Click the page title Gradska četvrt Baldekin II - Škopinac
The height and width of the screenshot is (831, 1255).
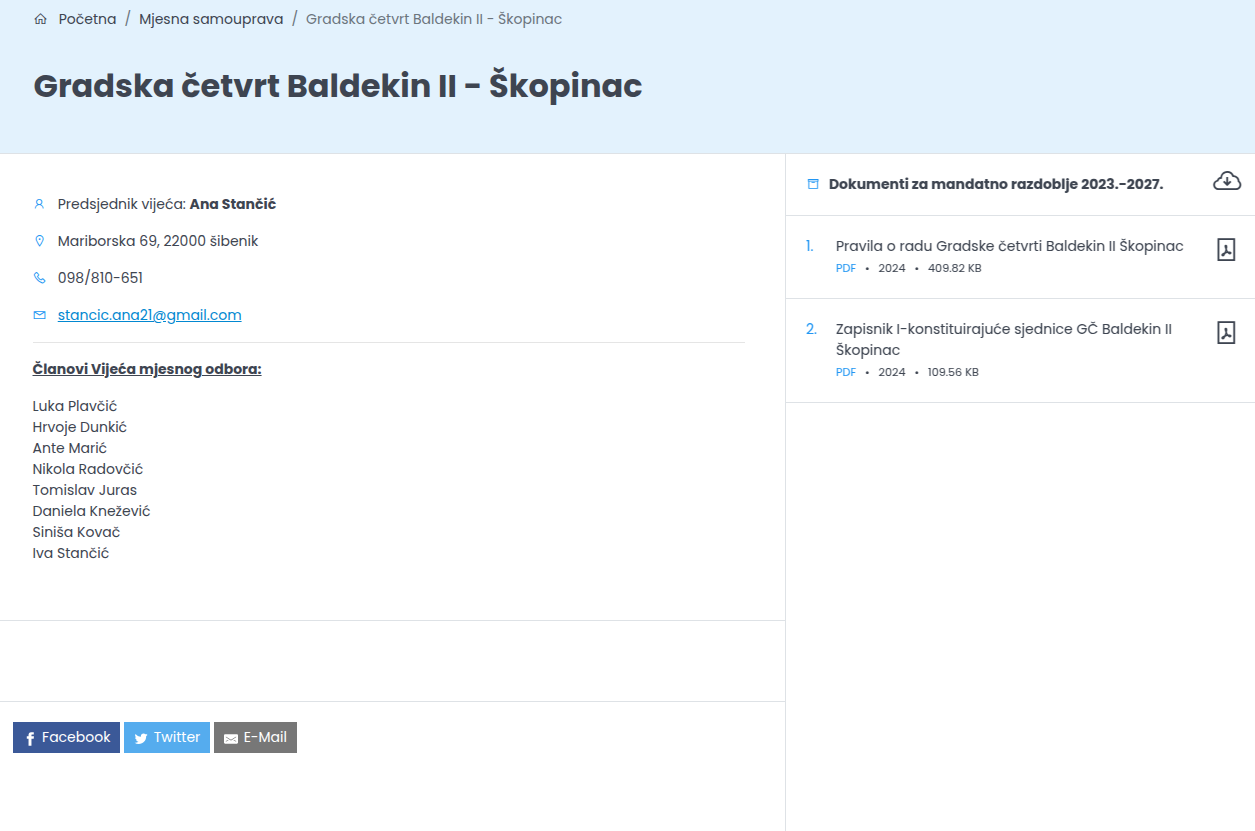click(338, 86)
